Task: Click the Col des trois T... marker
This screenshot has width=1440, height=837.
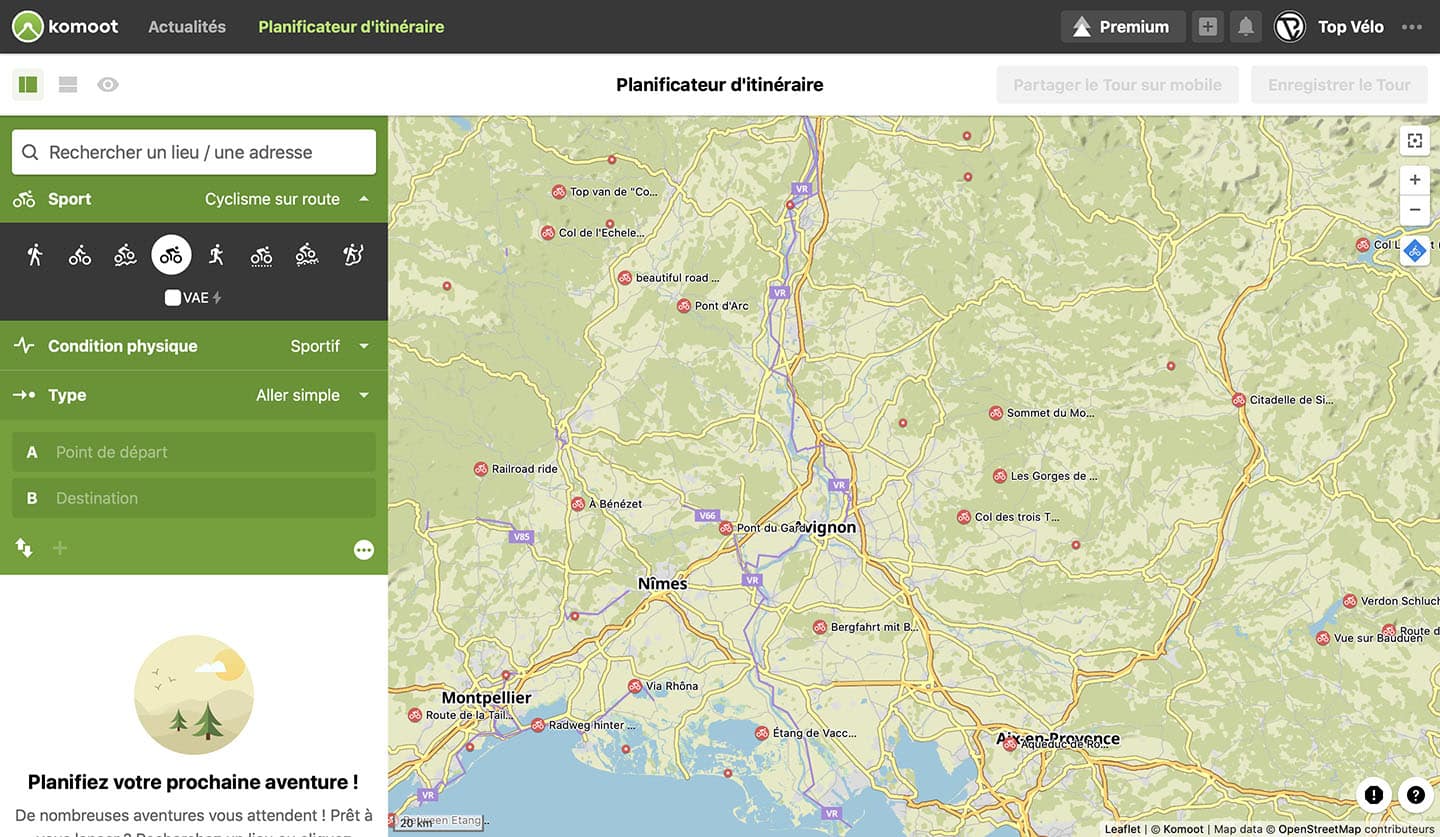Action: tap(964, 518)
